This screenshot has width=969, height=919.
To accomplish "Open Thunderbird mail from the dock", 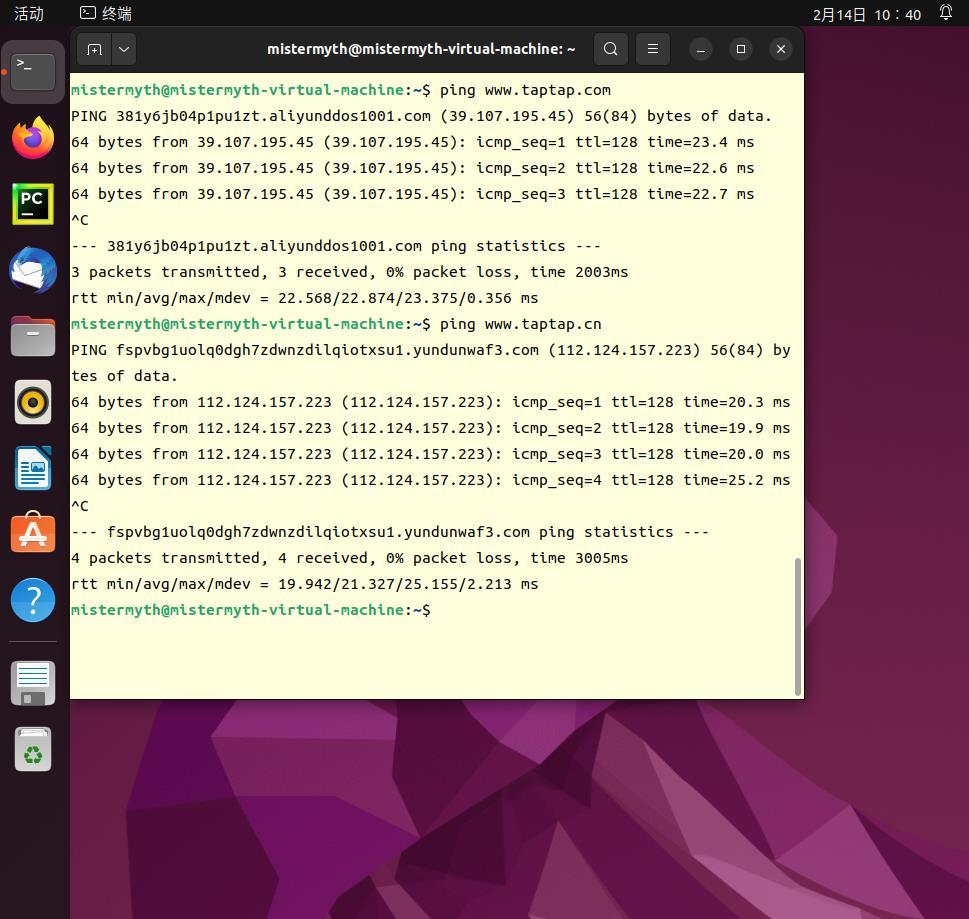I will click(33, 270).
